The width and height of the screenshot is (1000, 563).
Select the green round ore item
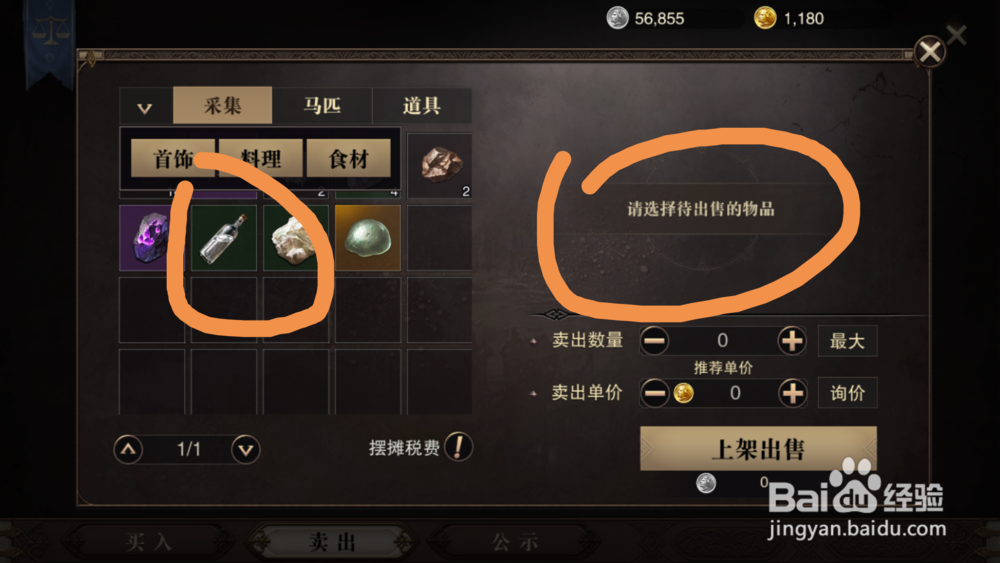pos(368,238)
